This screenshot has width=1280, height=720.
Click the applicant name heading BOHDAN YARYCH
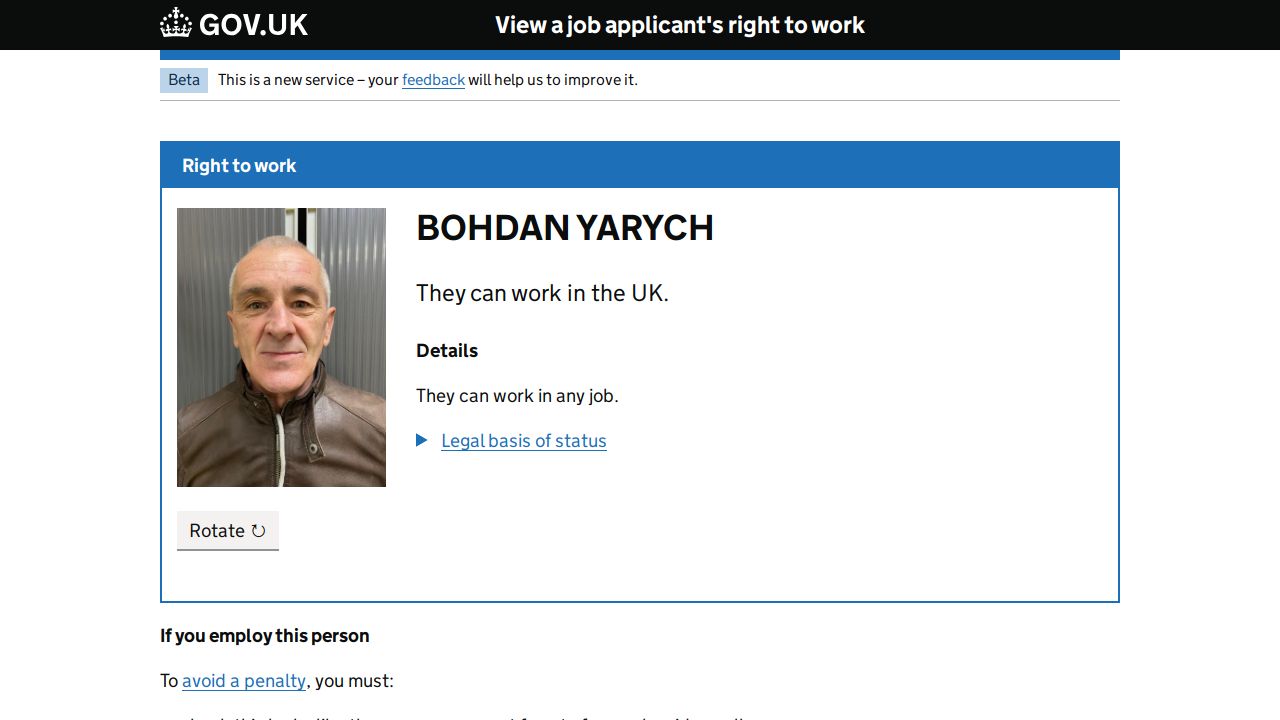[565, 228]
